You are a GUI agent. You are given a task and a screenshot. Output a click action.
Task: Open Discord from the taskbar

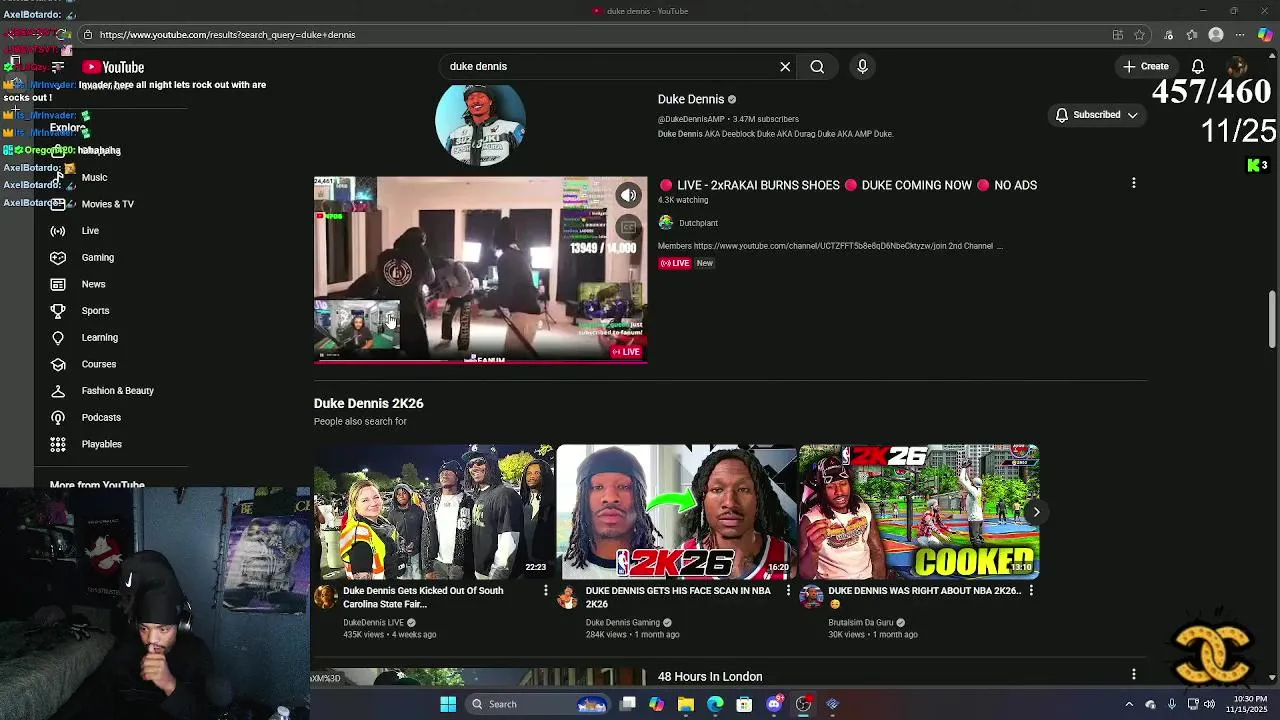tap(774, 704)
